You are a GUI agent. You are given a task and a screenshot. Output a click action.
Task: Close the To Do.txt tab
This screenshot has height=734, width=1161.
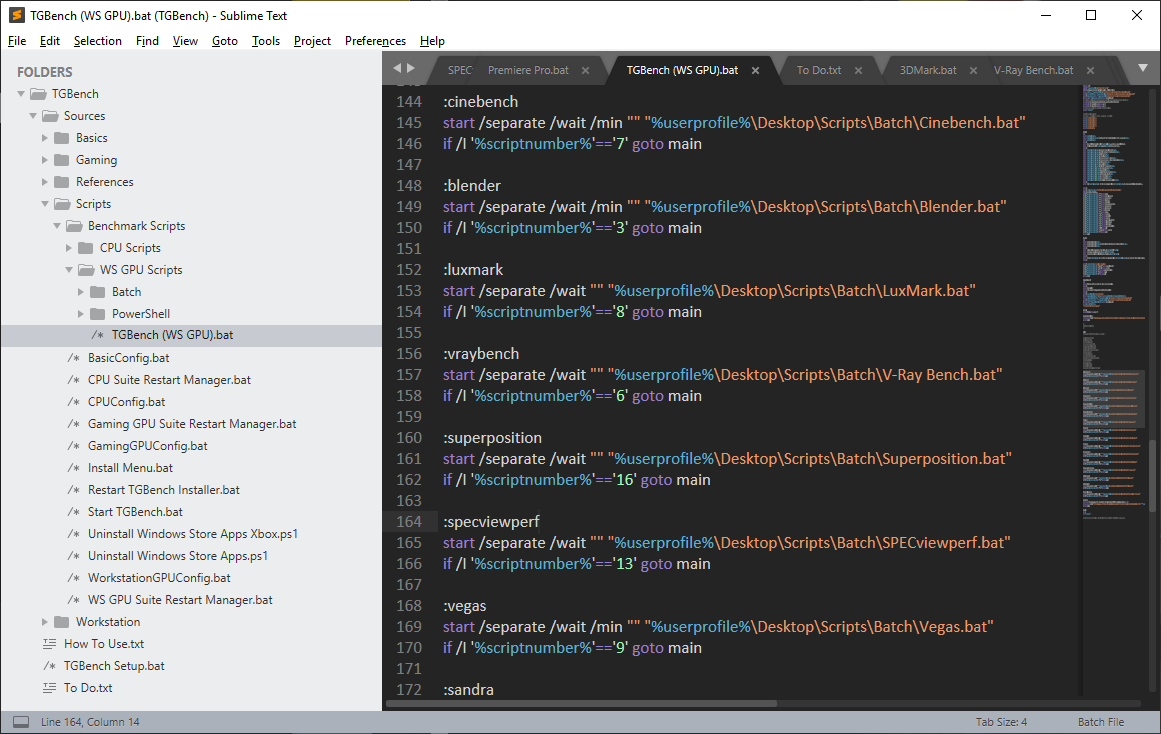pos(858,70)
